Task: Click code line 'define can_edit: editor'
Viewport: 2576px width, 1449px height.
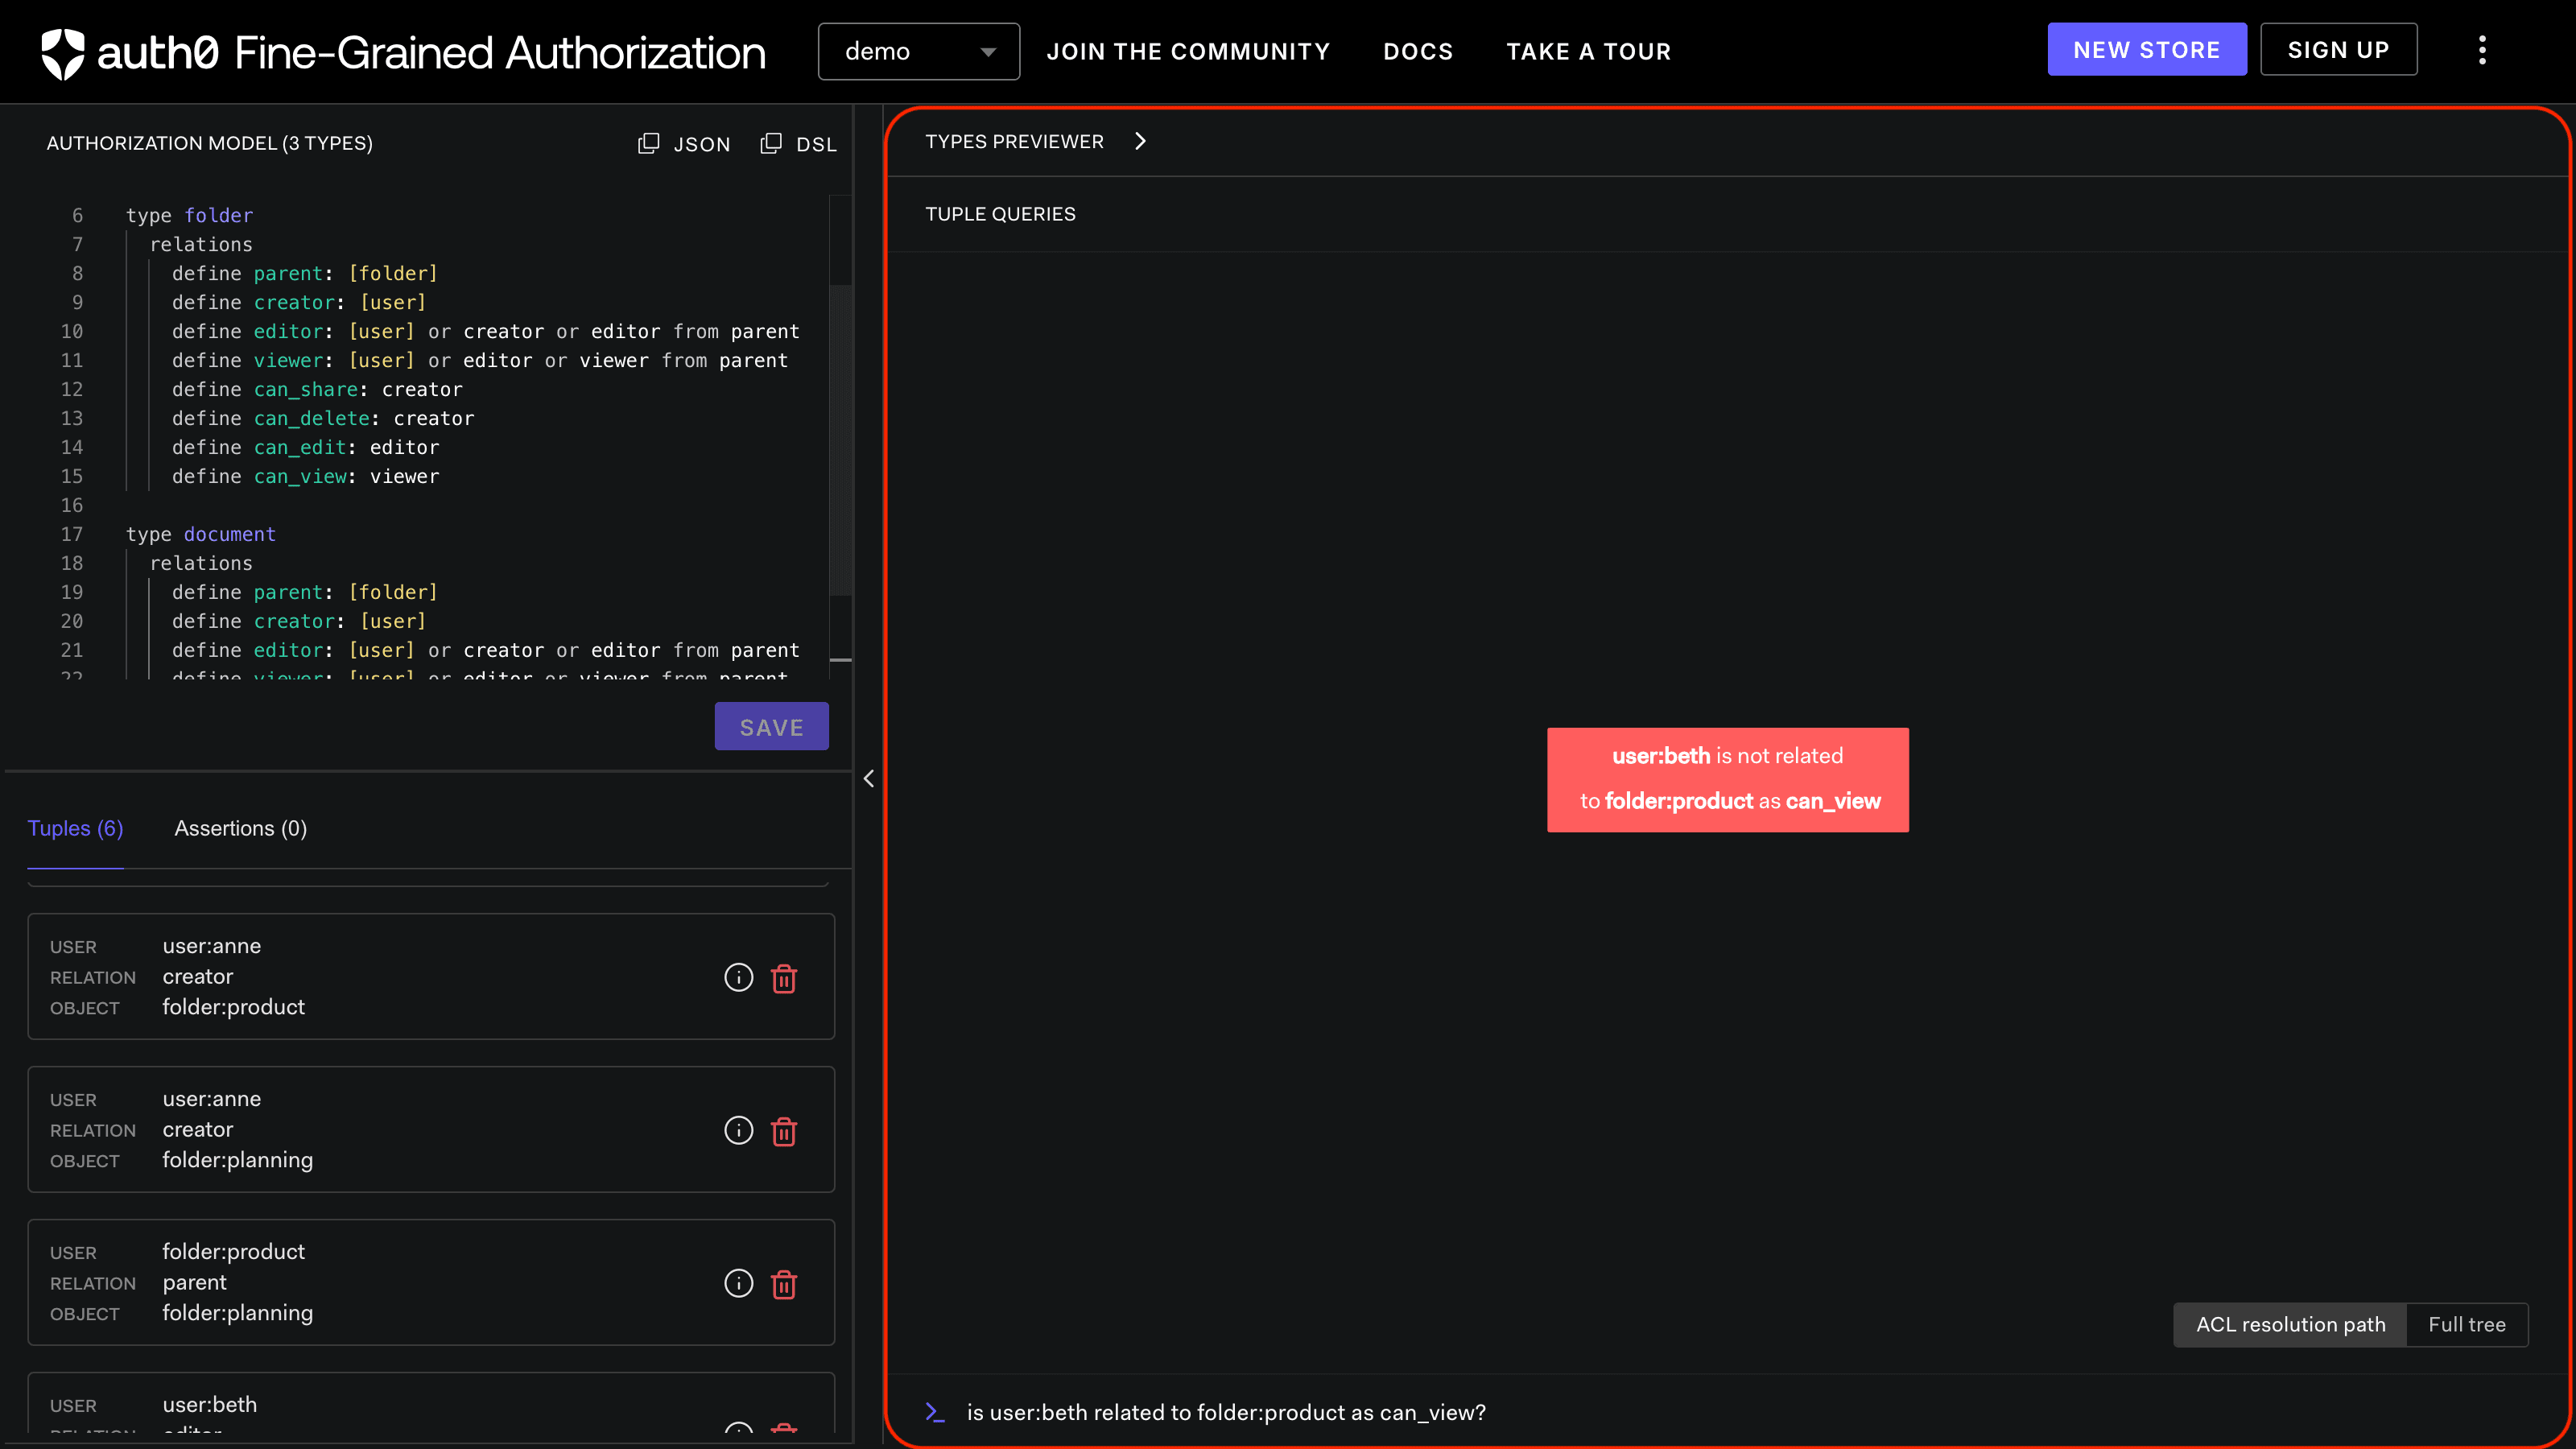Action: click(305, 447)
